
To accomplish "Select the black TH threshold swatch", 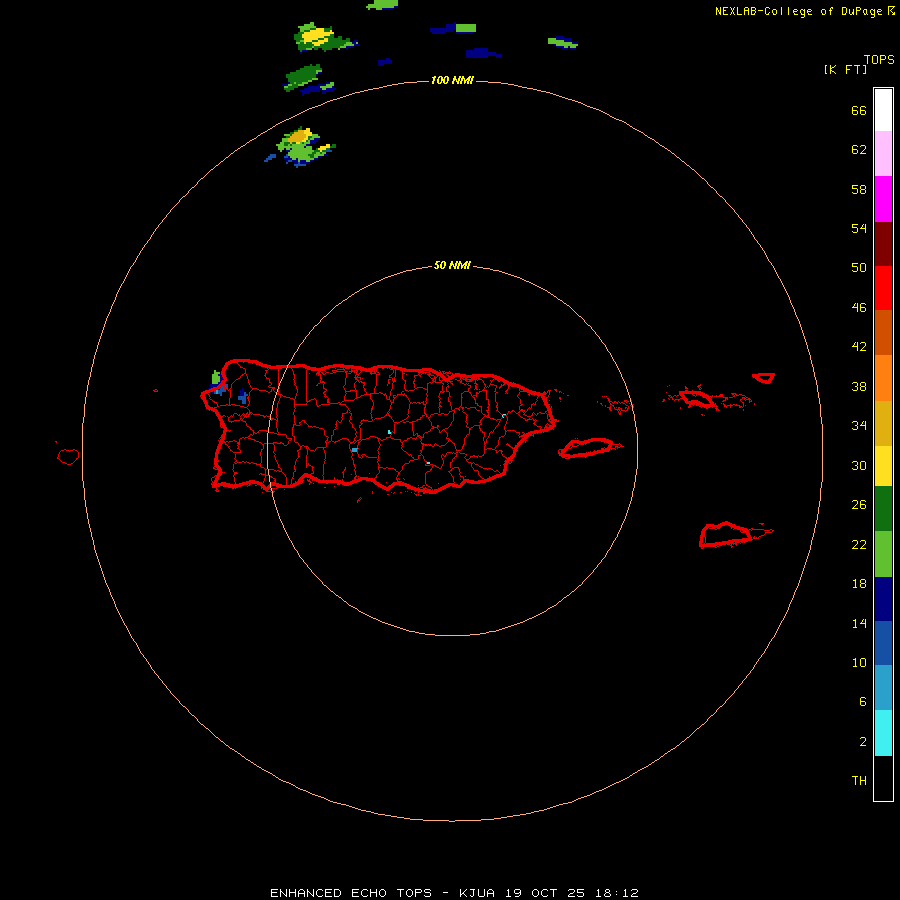I will coord(883,778).
